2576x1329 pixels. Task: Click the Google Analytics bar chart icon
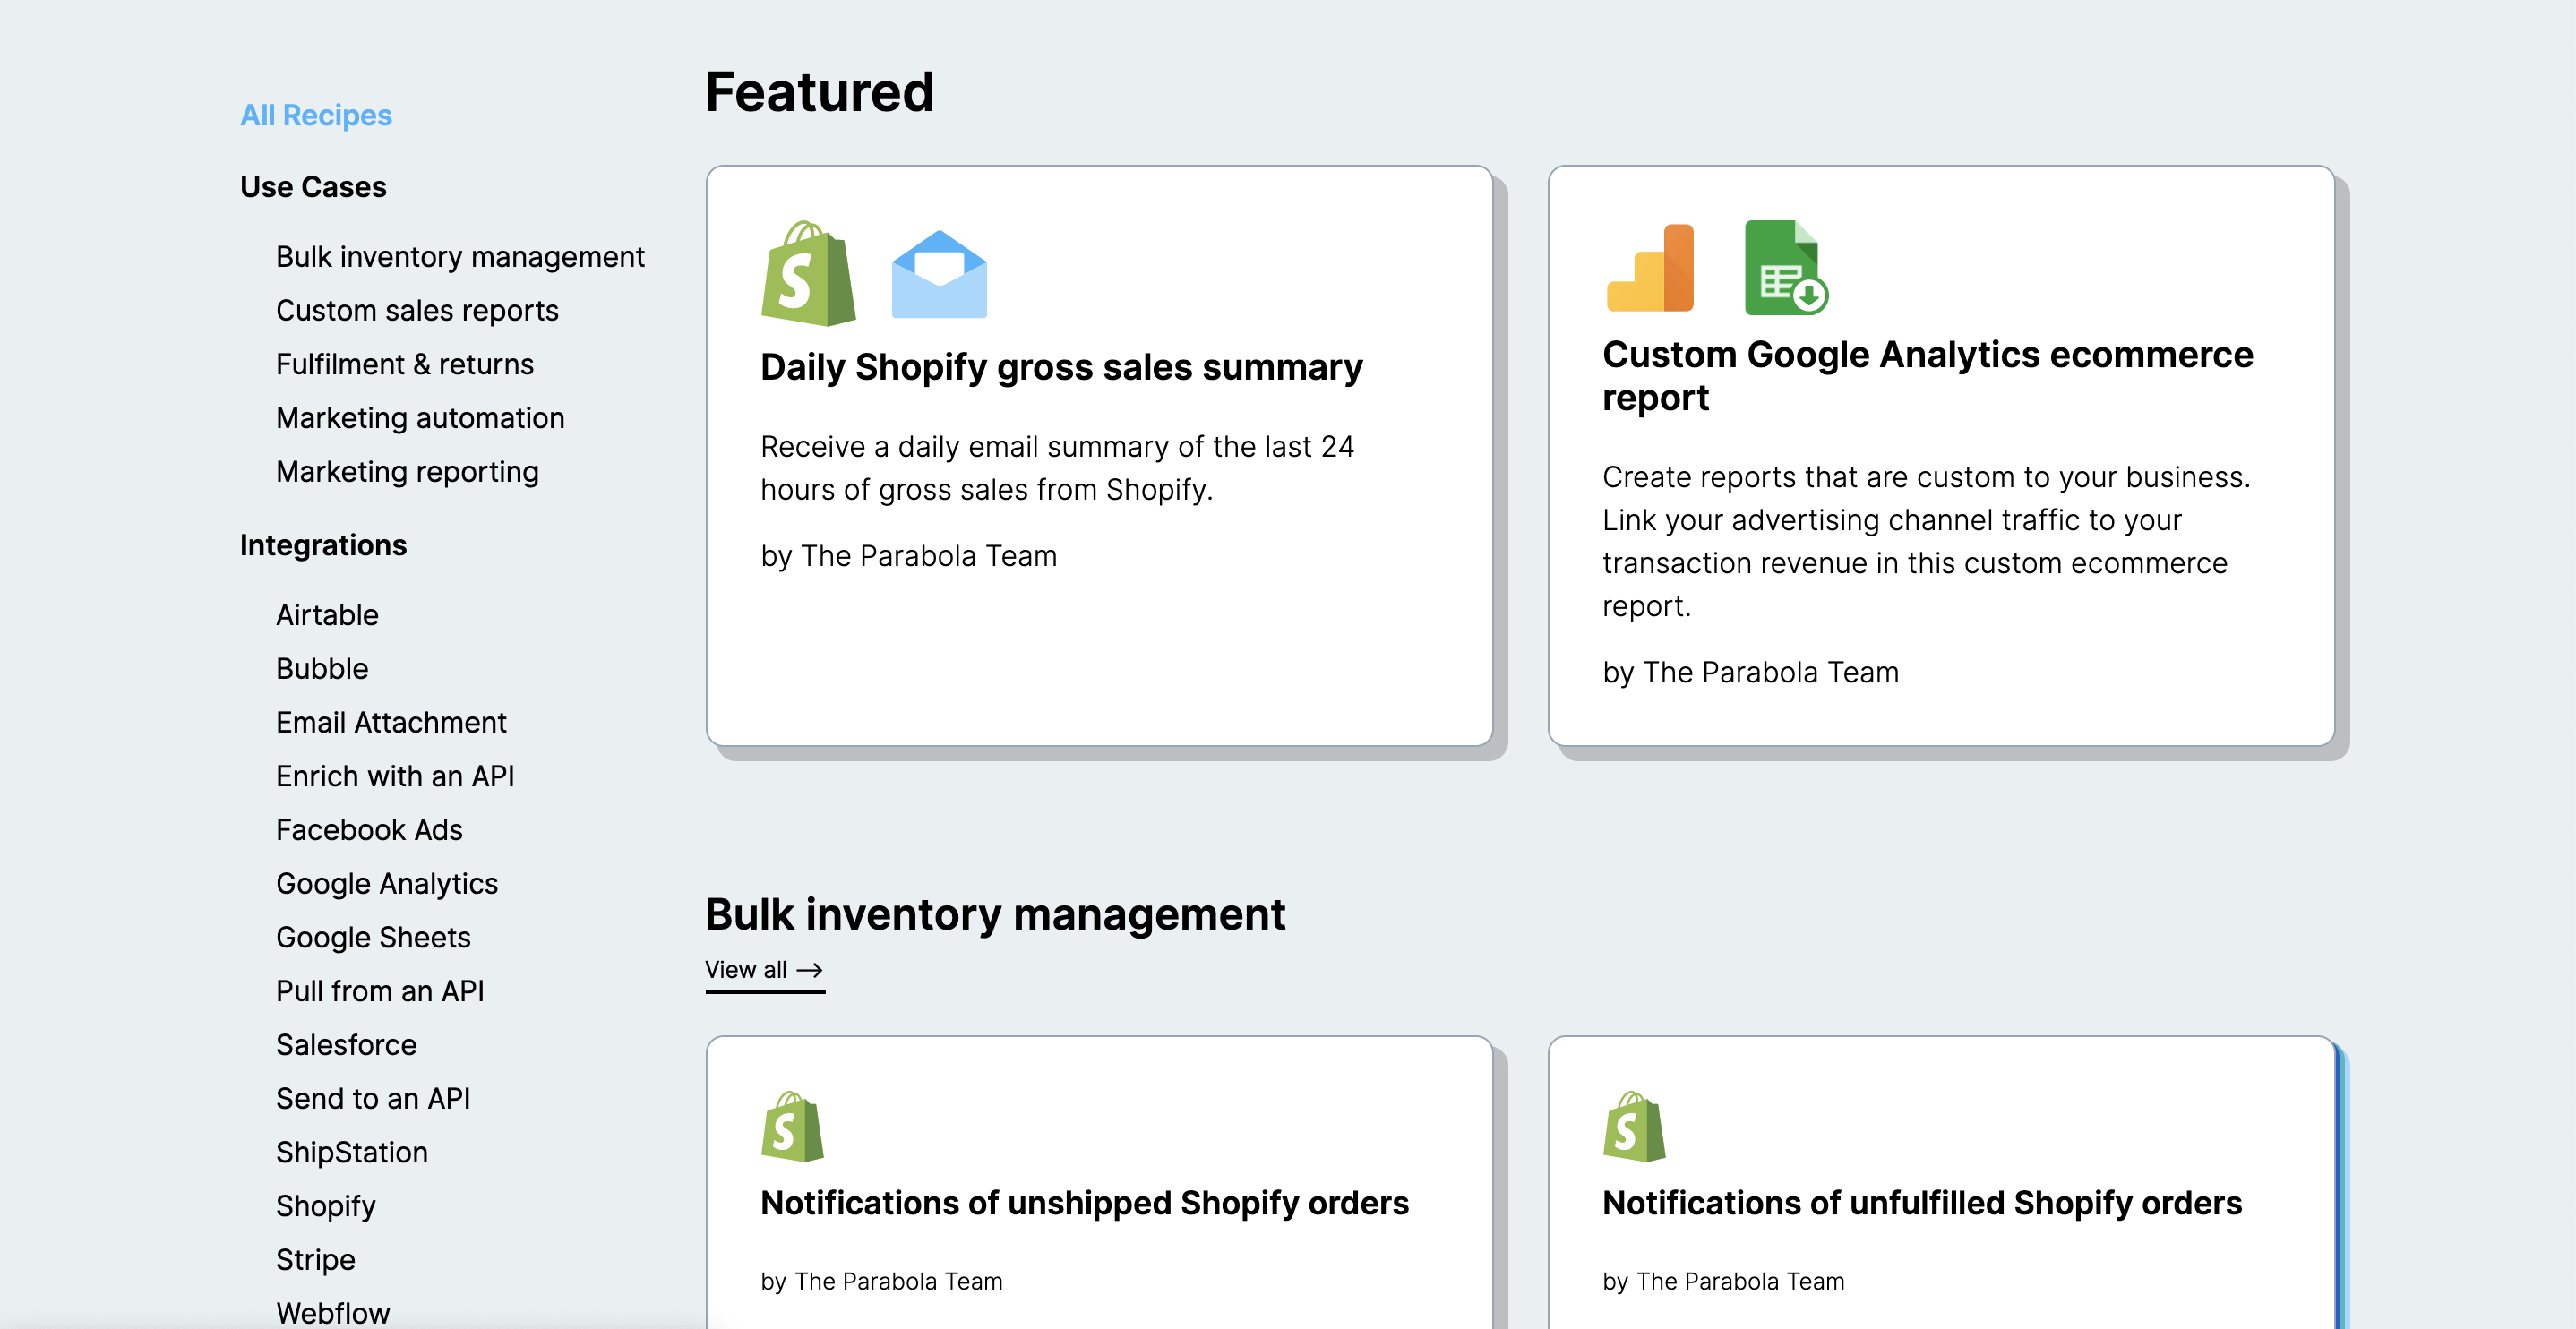(x=1650, y=268)
